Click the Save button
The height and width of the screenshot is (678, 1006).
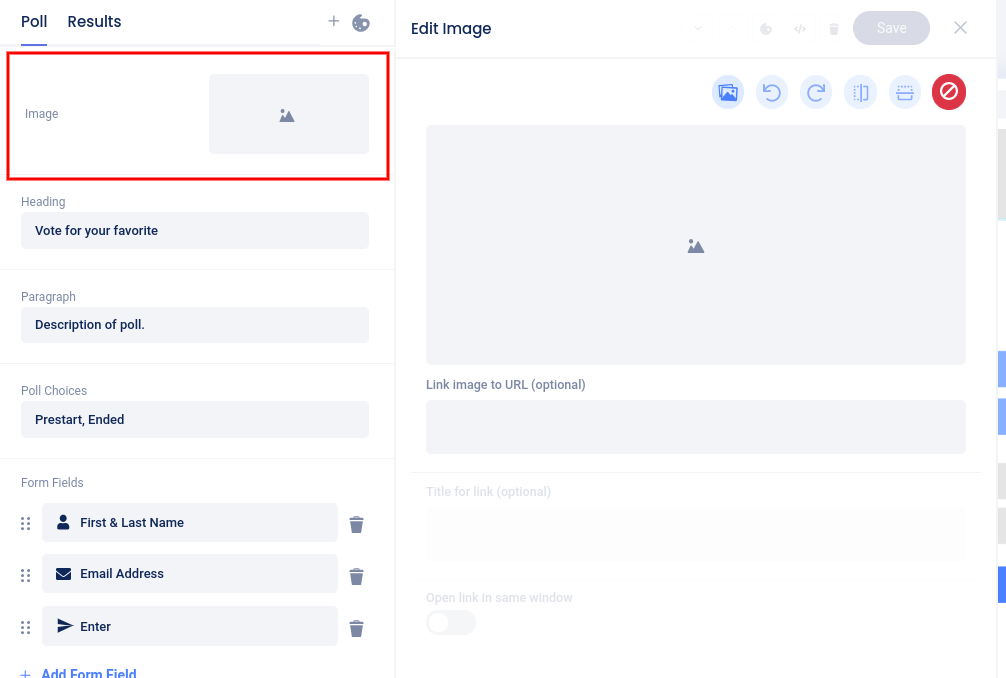click(891, 28)
